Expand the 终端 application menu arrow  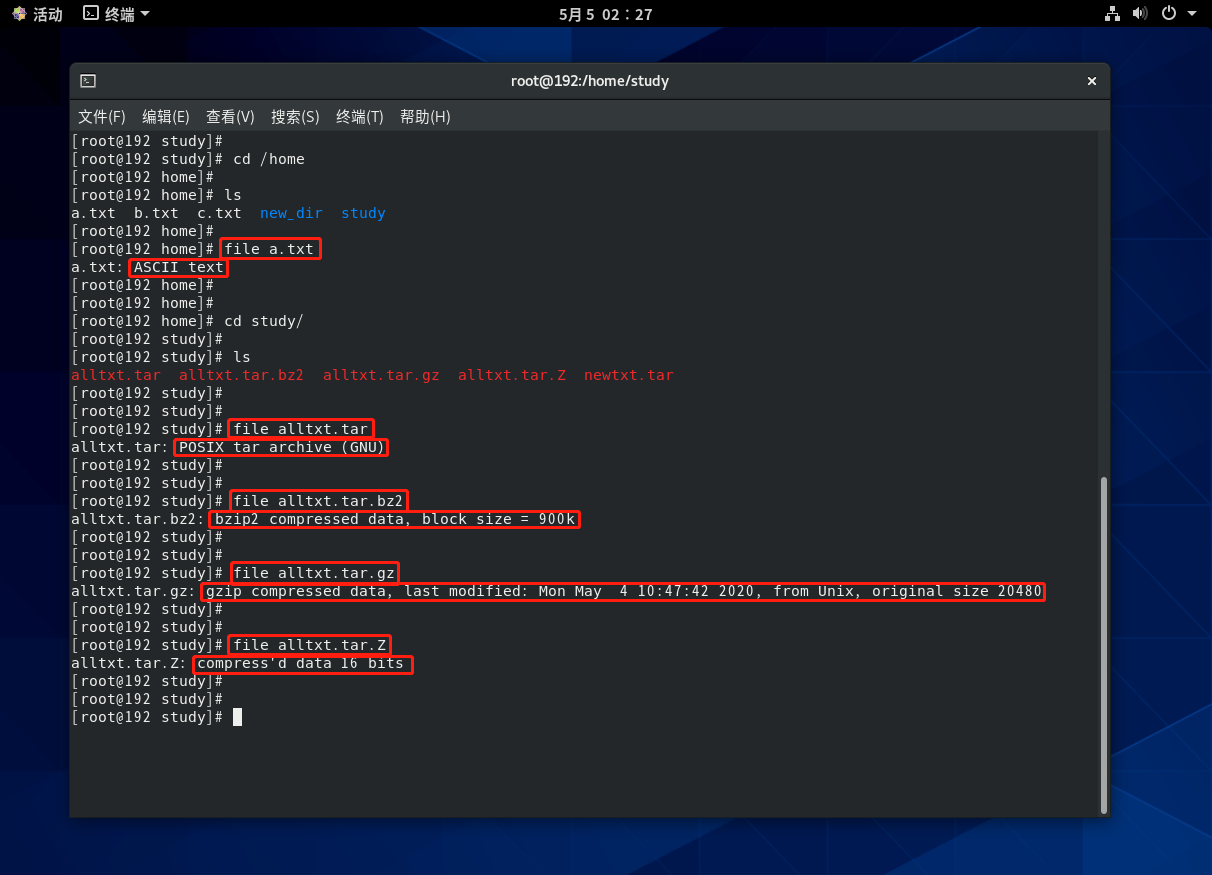145,14
